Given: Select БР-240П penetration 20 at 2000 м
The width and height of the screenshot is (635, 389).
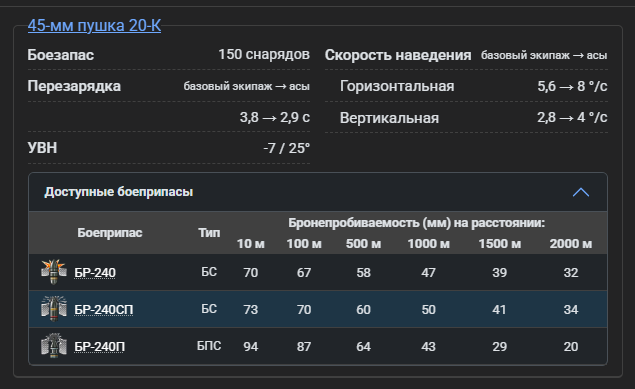Looking at the screenshot, I should (x=571, y=346).
